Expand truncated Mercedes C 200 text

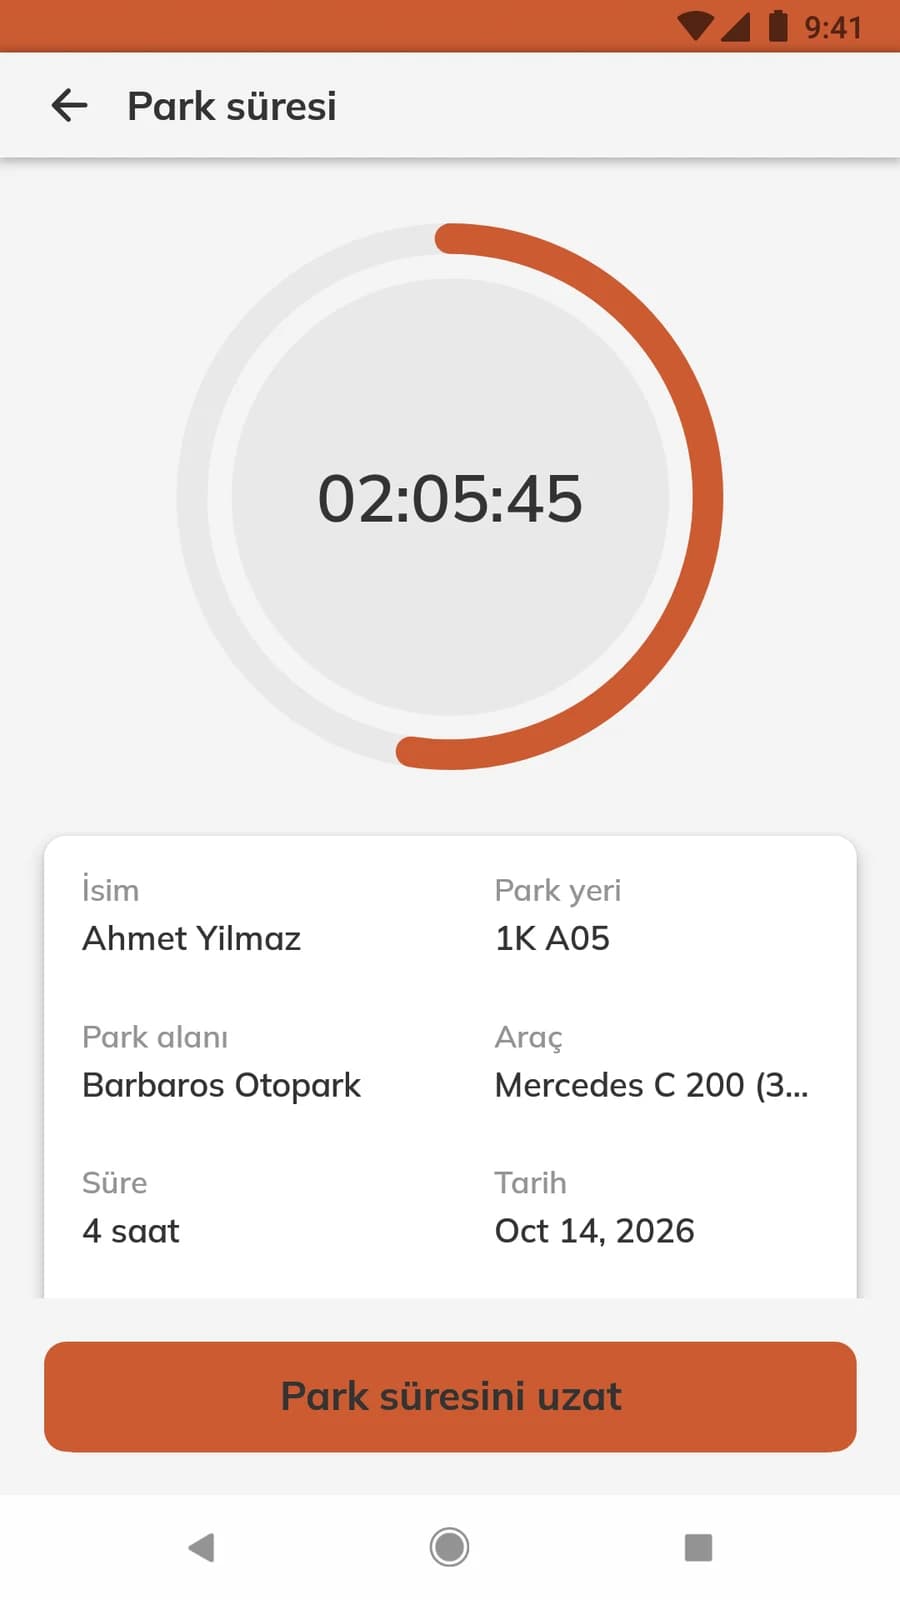[x=652, y=1085]
